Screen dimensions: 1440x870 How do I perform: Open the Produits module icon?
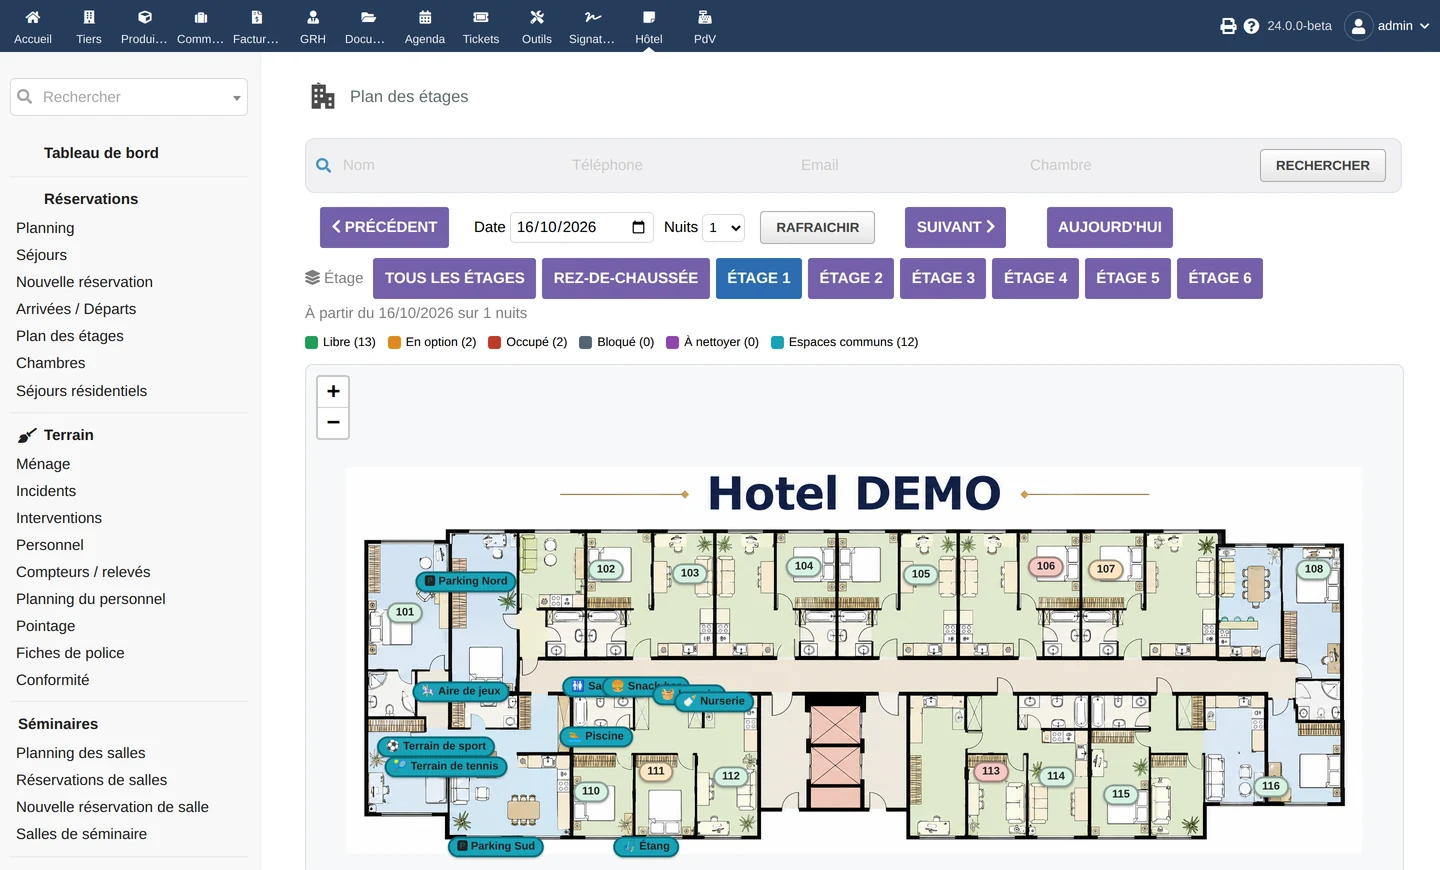(x=145, y=17)
